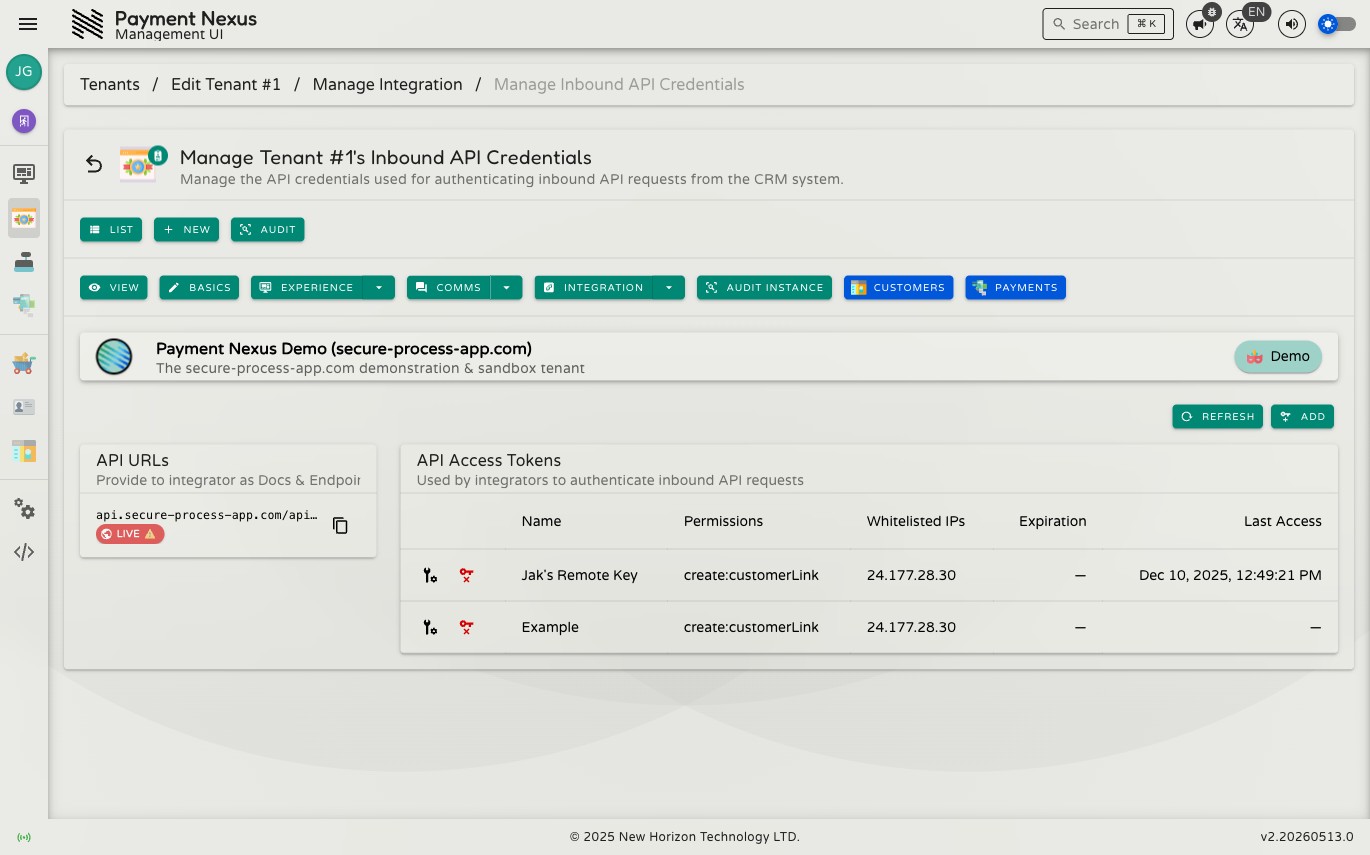
Task: Click the v2.20260513.0 version label
Action: point(1306,837)
